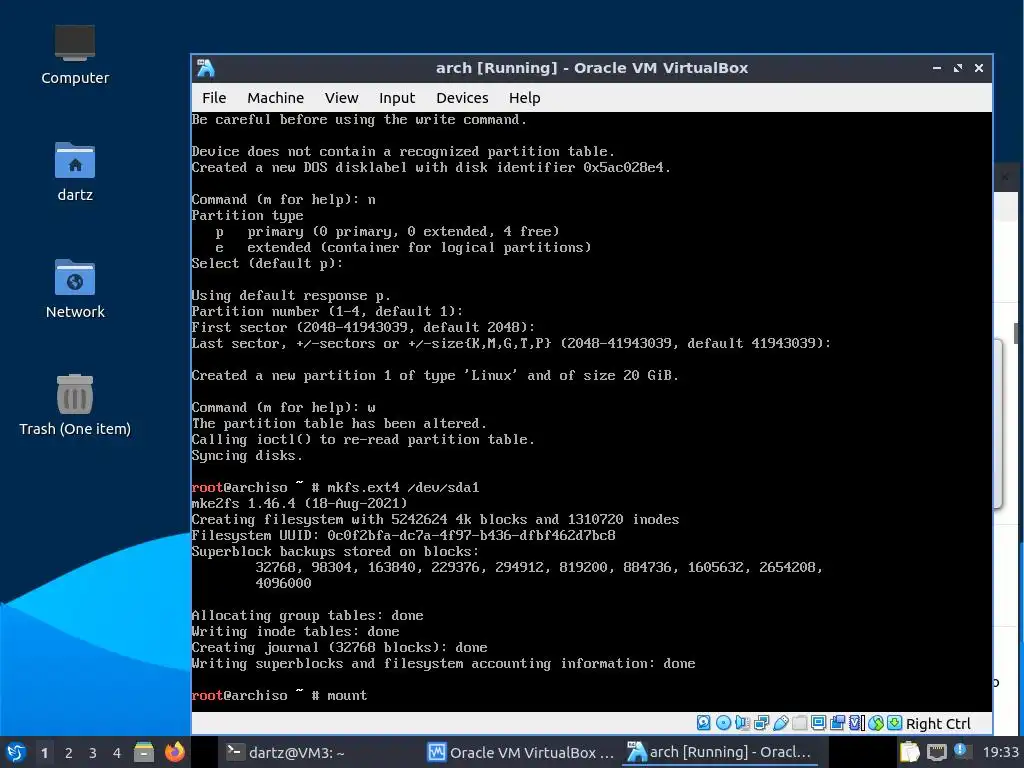Open the View menu

[x=341, y=98]
